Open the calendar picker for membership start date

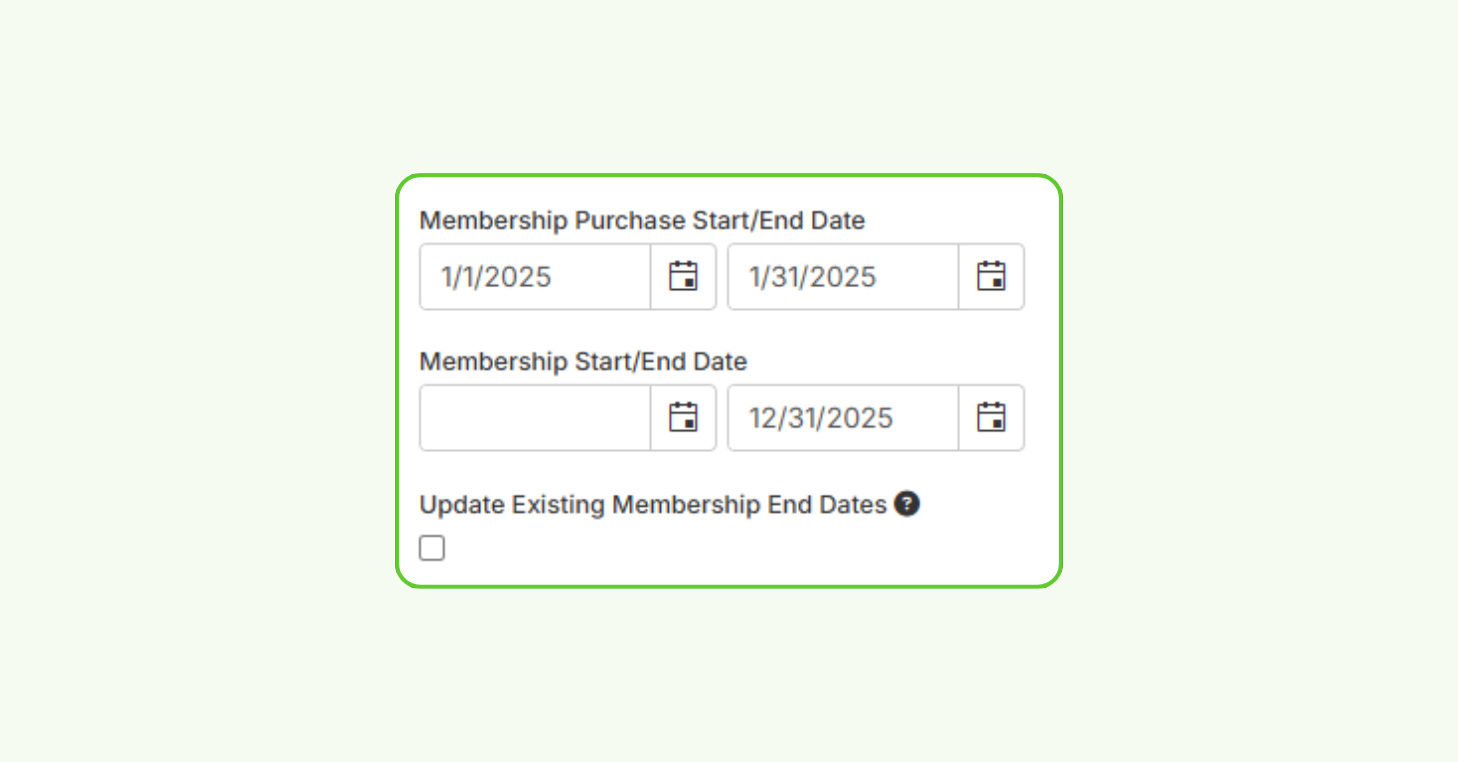click(684, 418)
